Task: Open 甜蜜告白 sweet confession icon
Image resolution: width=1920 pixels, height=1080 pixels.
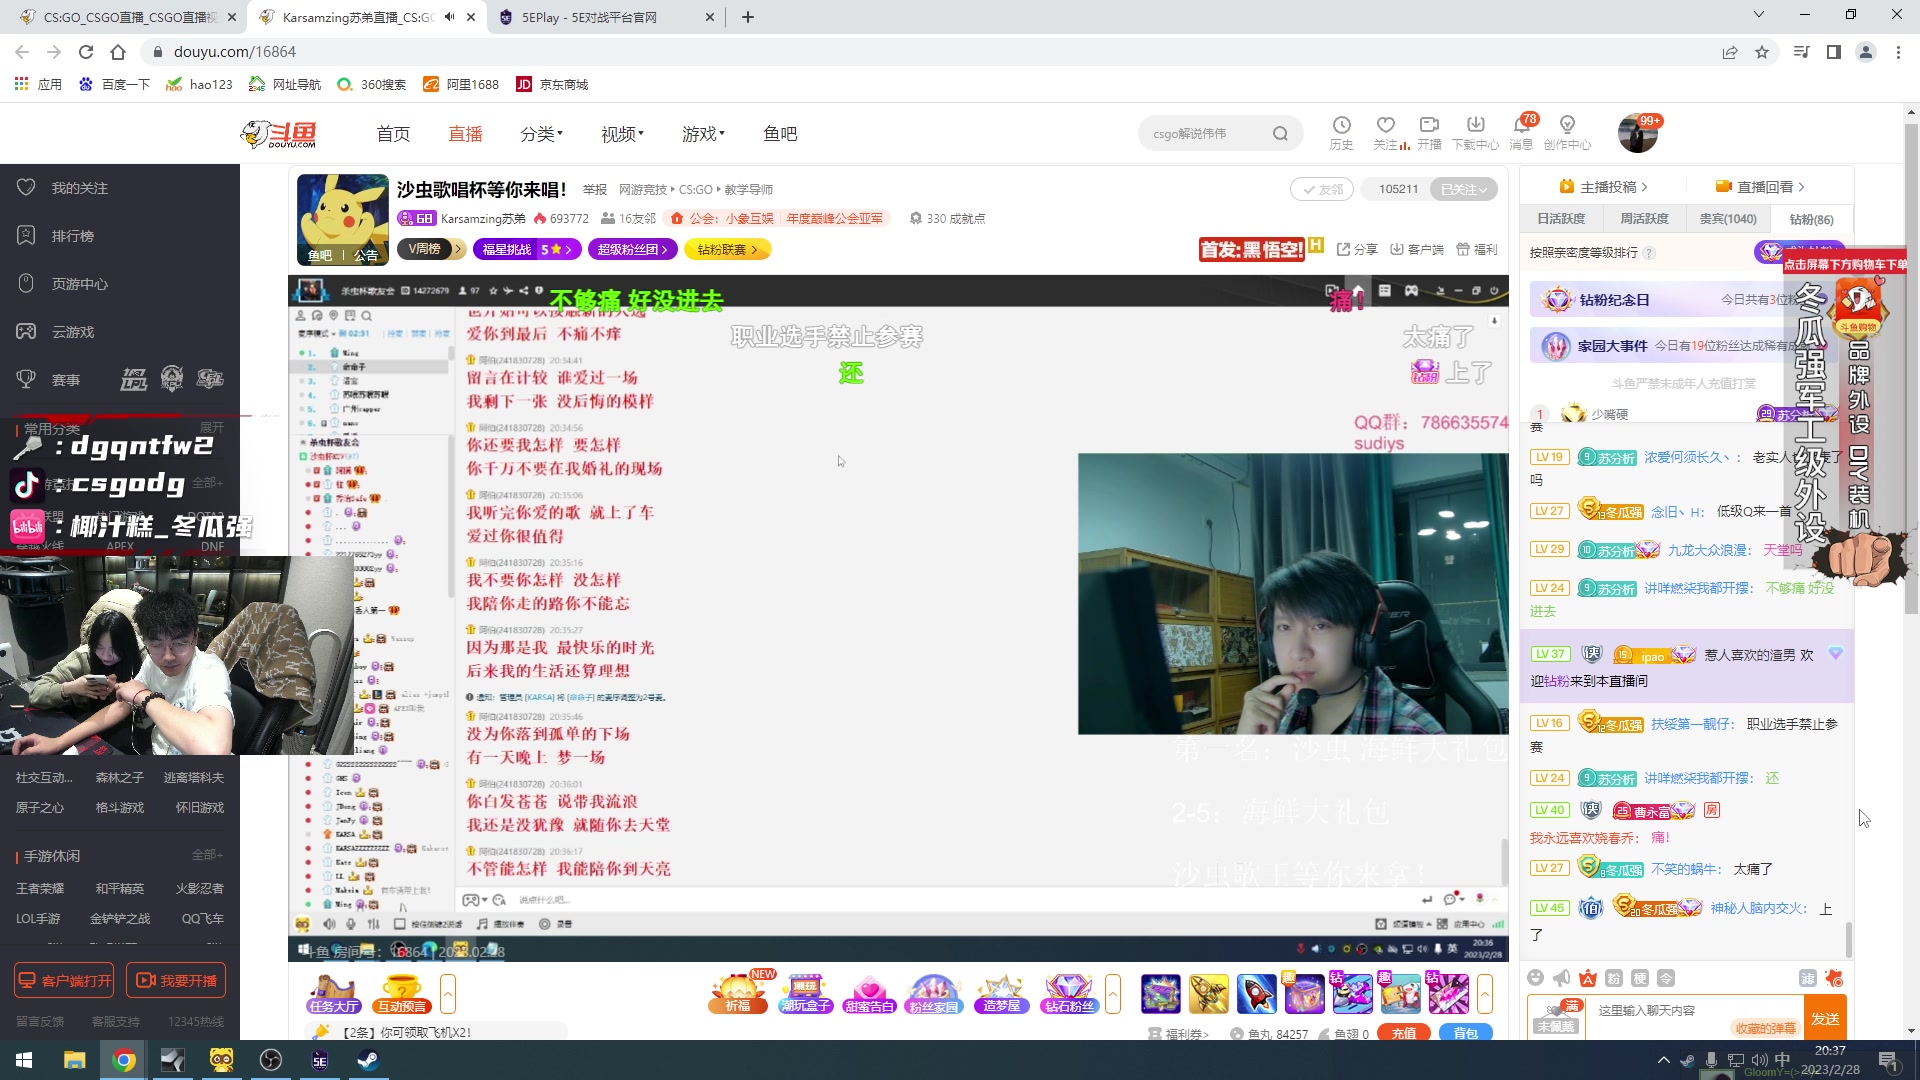Action: [x=869, y=994]
